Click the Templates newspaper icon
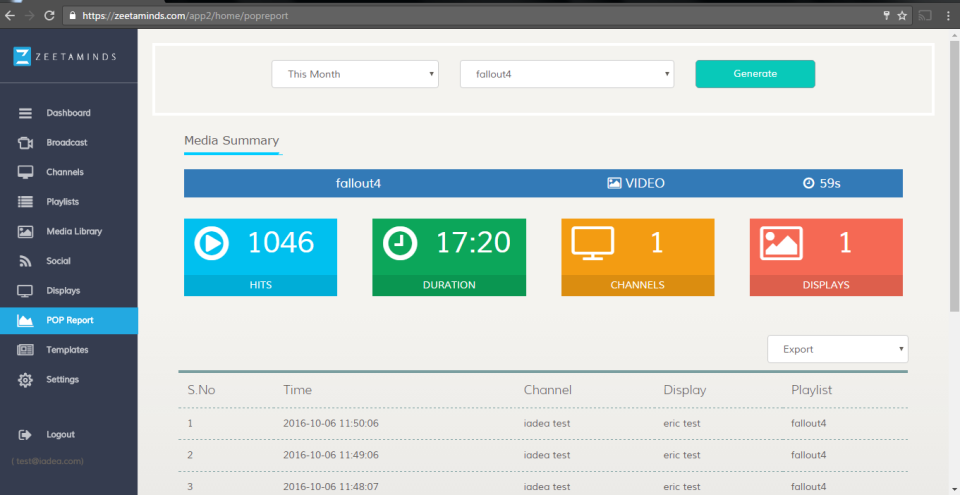The image size is (960, 495). [25, 350]
